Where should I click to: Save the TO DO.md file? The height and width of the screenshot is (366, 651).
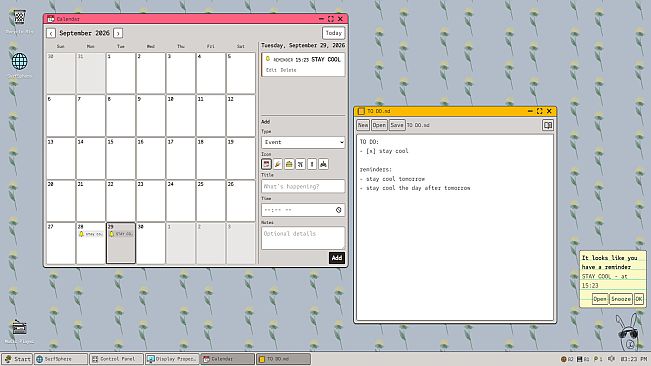pos(396,125)
